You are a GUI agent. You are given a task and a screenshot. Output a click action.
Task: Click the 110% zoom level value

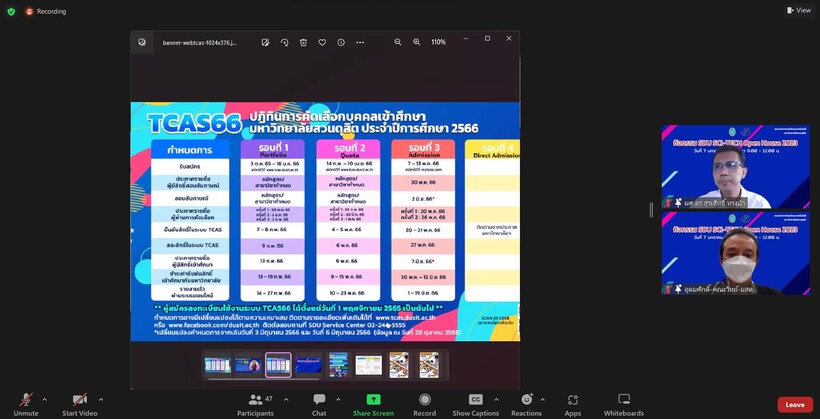(x=438, y=42)
